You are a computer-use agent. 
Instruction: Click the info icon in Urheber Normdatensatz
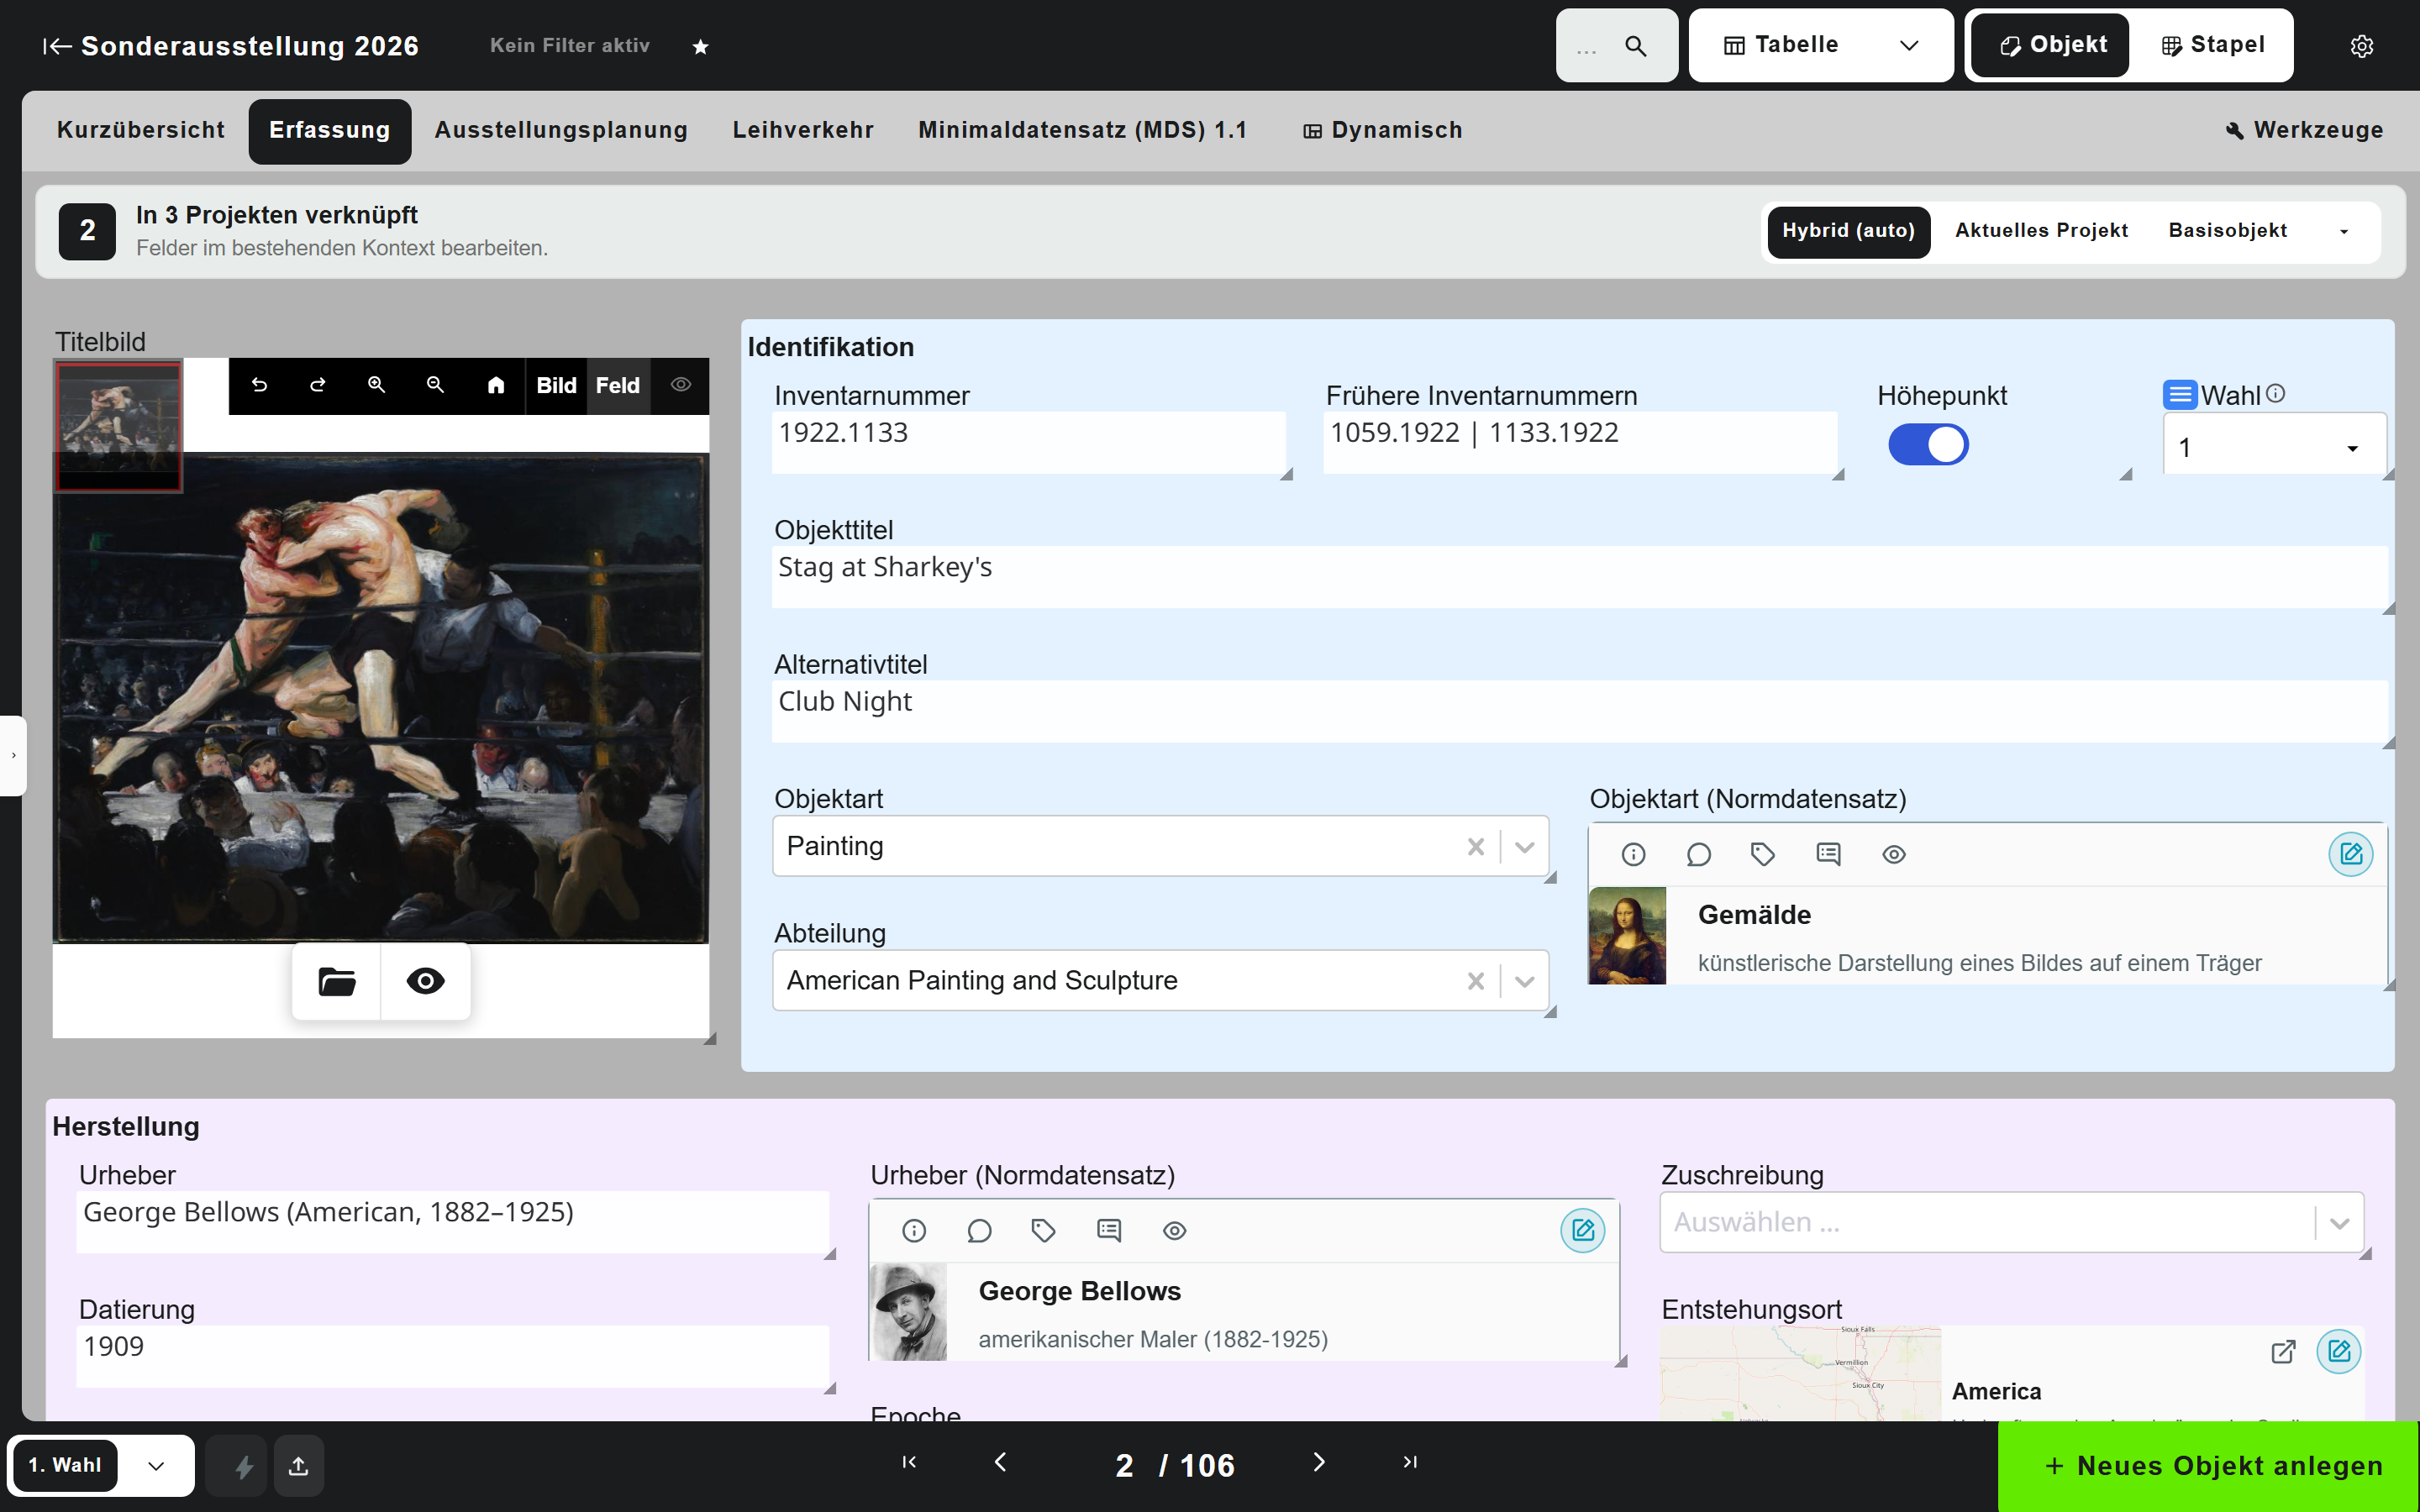(x=914, y=1230)
